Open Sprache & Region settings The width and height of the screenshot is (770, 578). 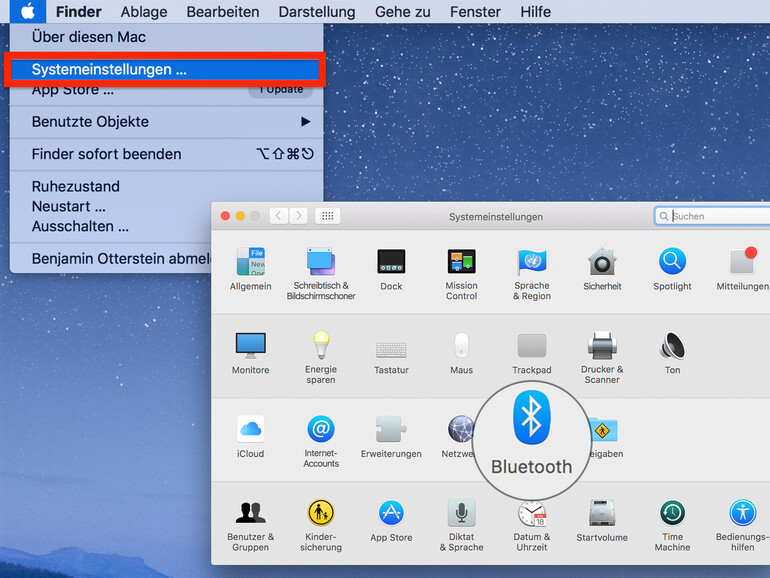pos(532,274)
